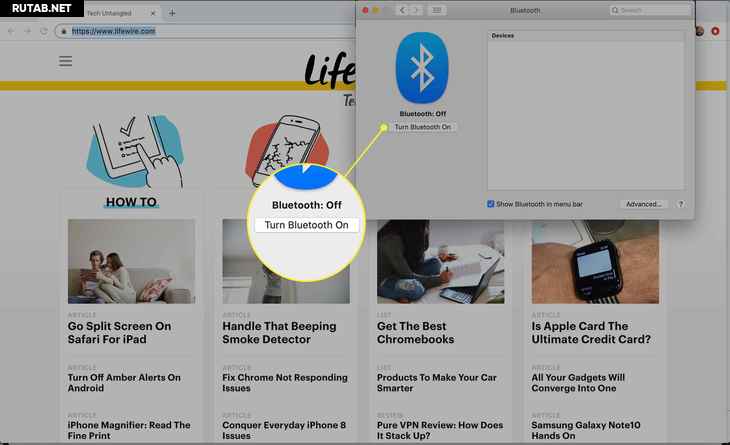Open a new browser tab

click(x=172, y=13)
